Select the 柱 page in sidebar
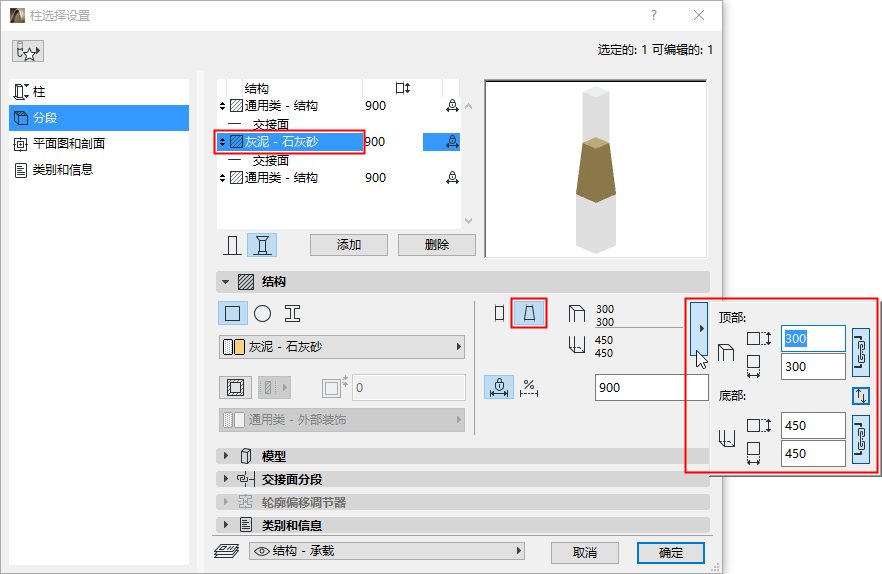Viewport: 882px width, 574px height. (99, 92)
